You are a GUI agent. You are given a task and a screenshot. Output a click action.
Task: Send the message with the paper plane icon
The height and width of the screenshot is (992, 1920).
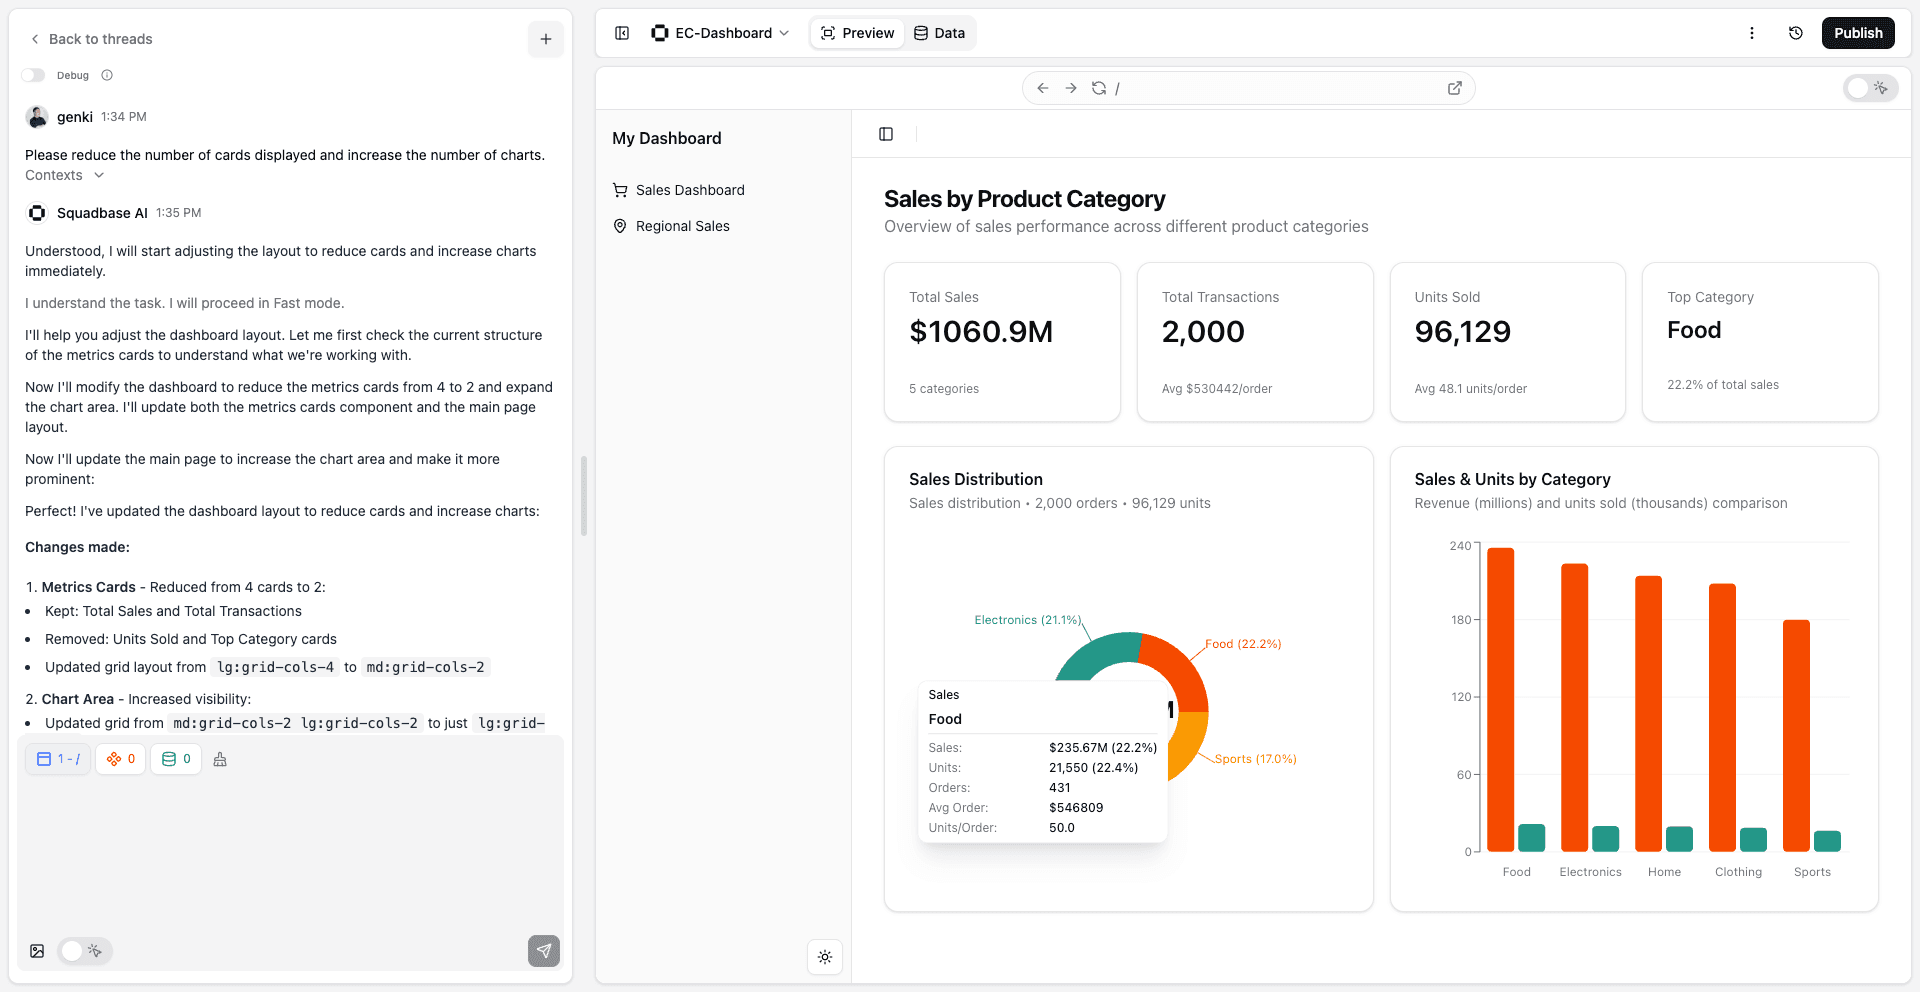(x=544, y=951)
